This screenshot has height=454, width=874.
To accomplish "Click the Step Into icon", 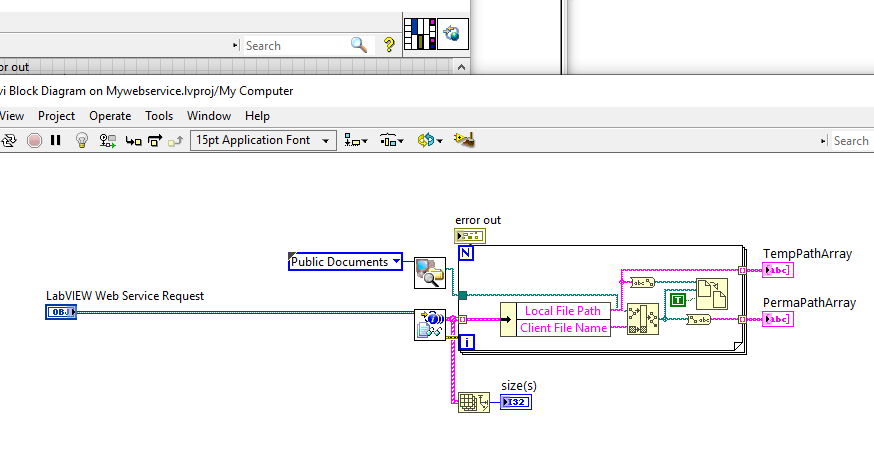I will (x=133, y=141).
